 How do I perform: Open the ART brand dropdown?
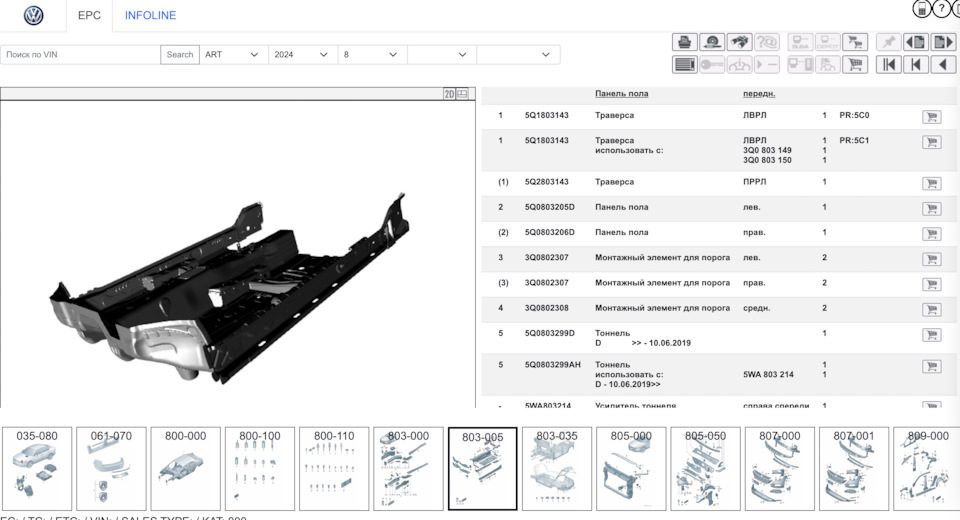click(233, 55)
